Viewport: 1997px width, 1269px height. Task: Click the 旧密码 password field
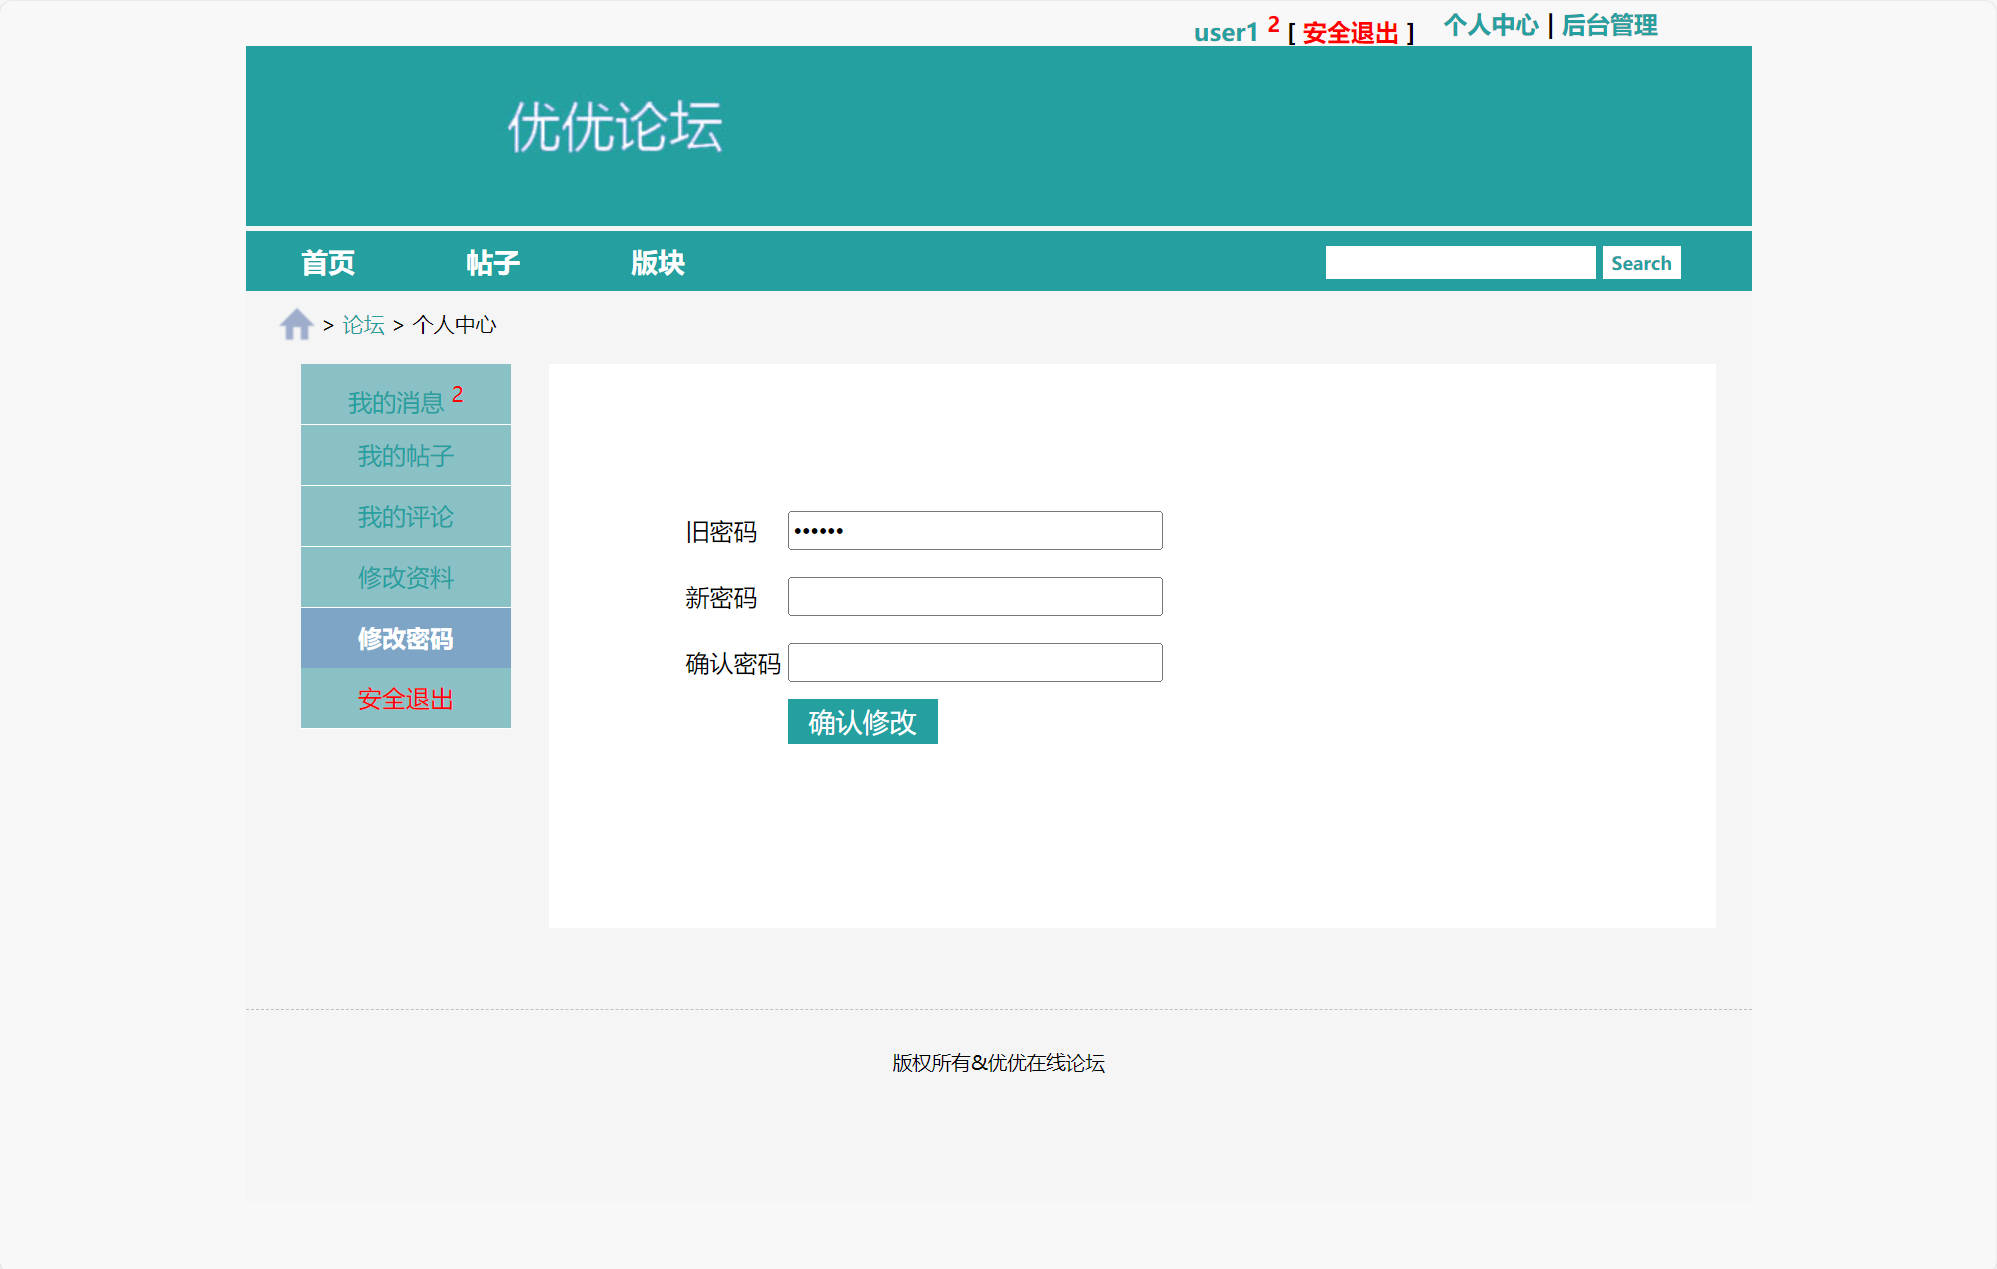[974, 530]
